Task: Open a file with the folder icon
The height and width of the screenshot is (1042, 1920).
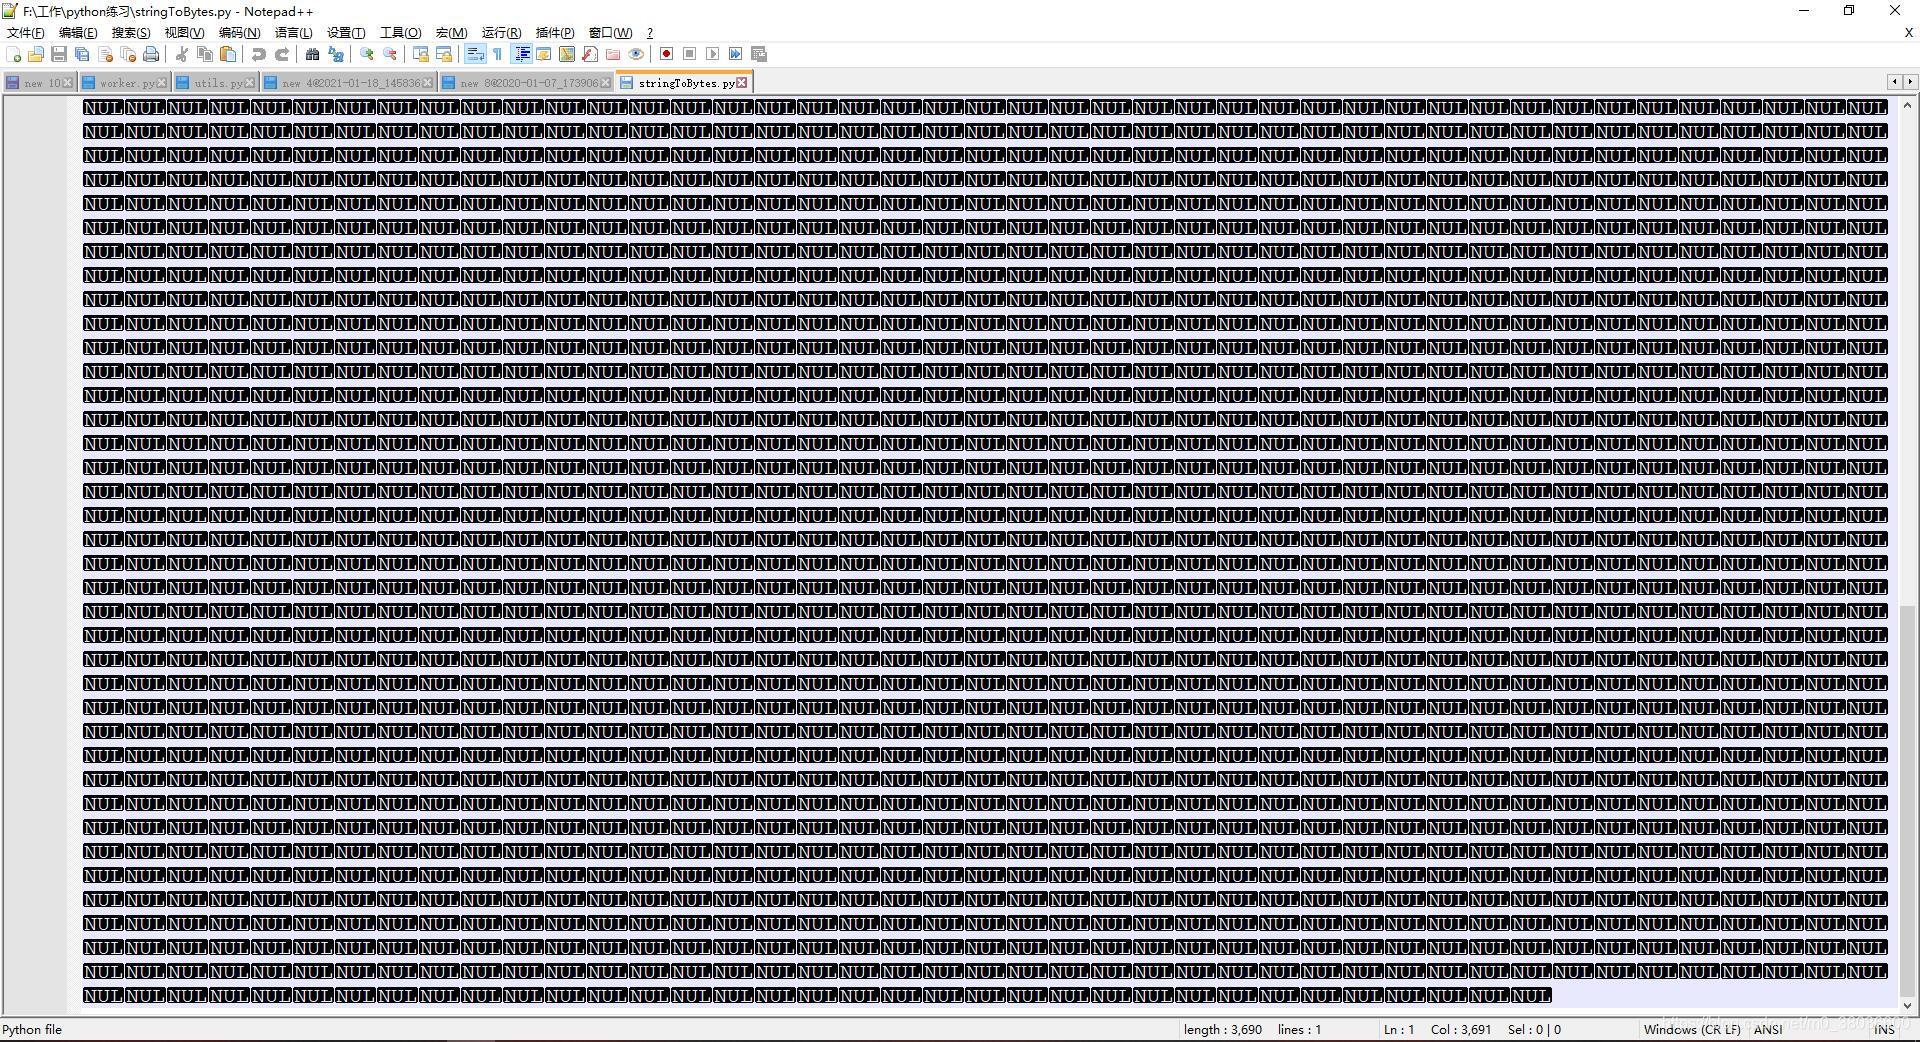Action: [x=36, y=54]
